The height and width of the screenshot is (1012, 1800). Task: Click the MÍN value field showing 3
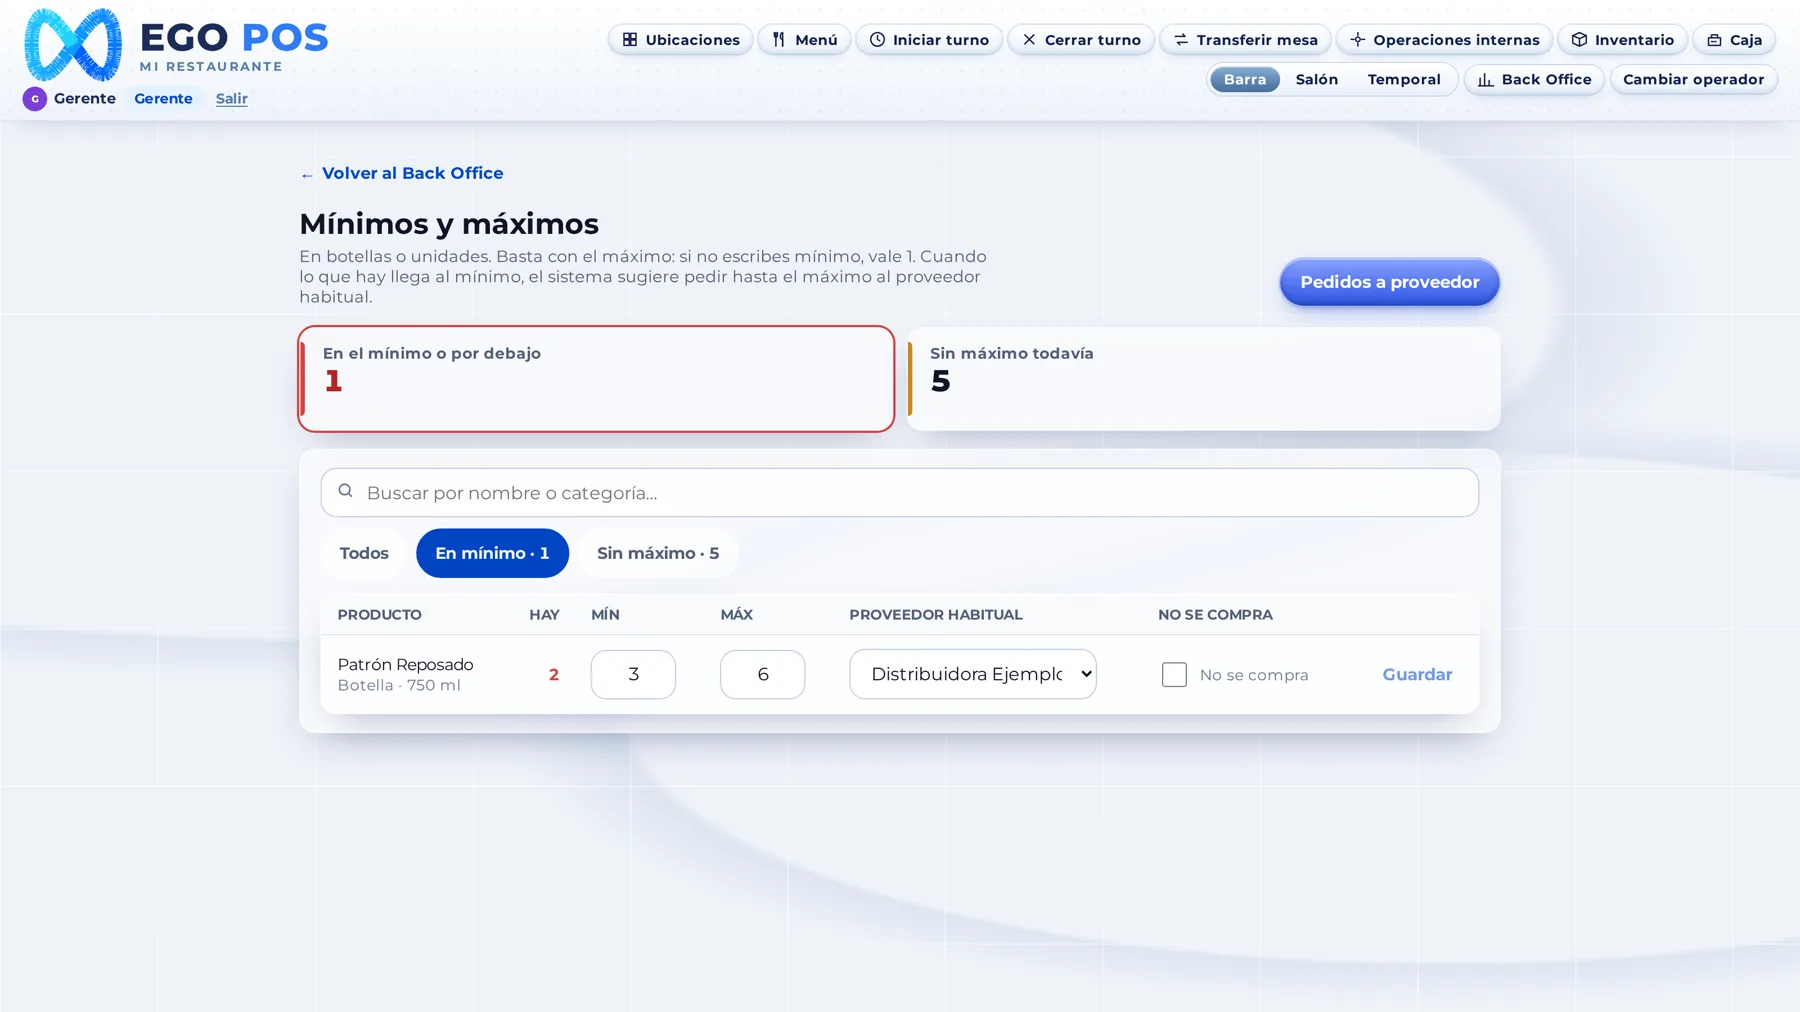(633, 674)
